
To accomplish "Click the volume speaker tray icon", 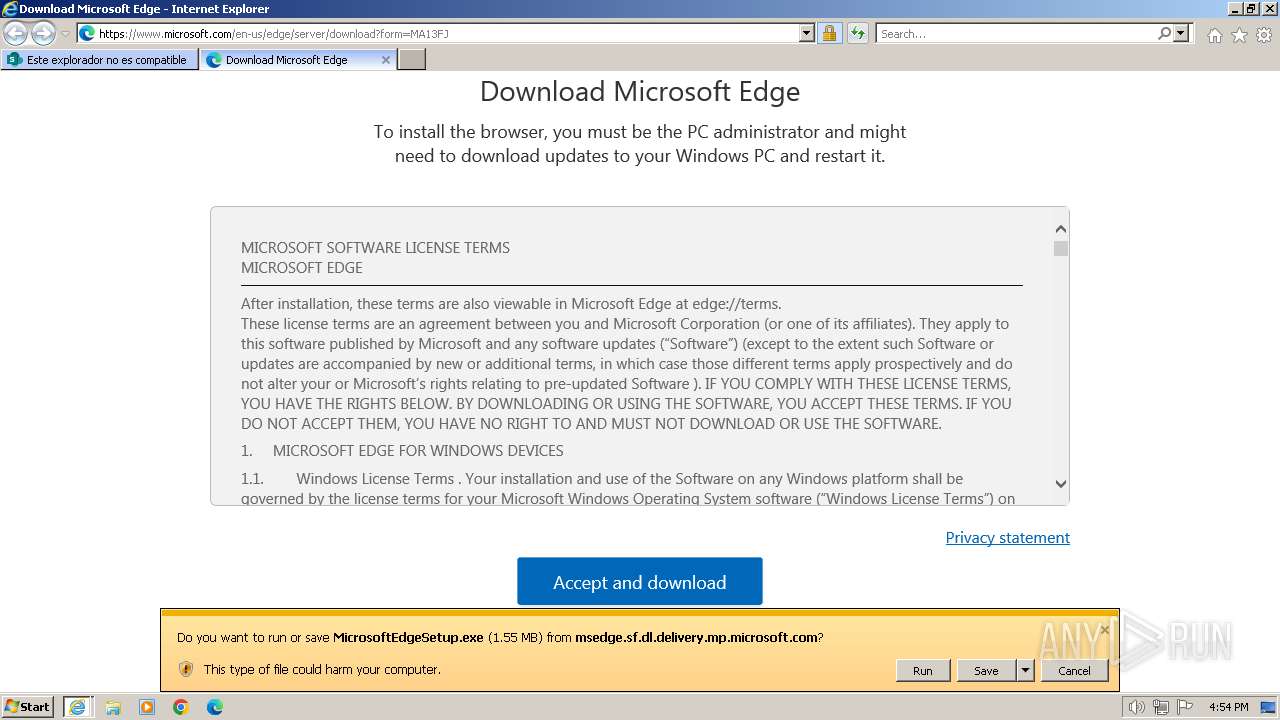I will [x=1136, y=707].
